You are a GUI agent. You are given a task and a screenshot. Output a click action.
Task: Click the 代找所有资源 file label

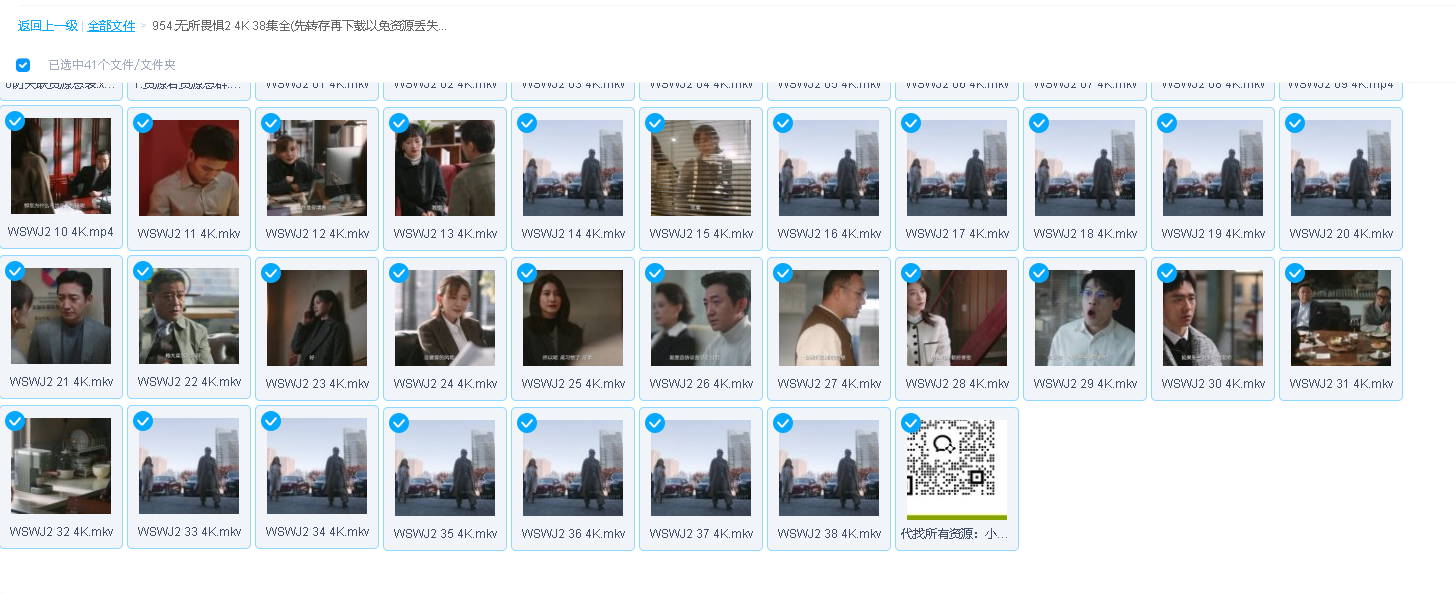[x=955, y=533]
